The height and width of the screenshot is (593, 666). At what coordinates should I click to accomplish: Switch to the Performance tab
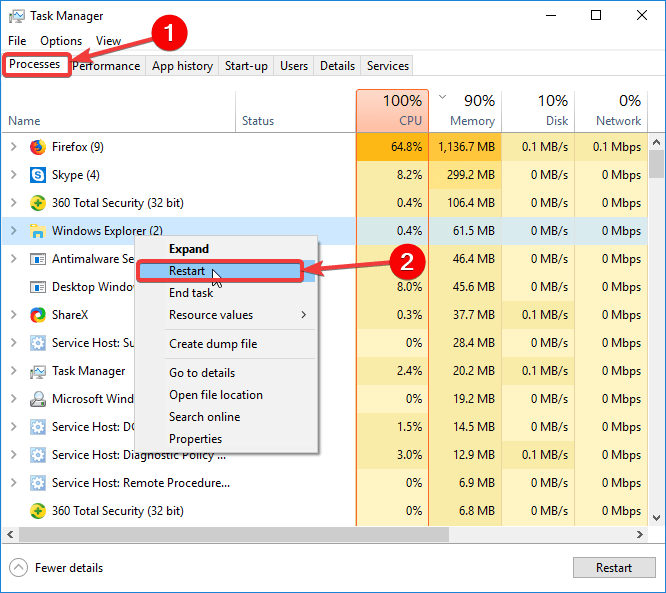coord(106,66)
